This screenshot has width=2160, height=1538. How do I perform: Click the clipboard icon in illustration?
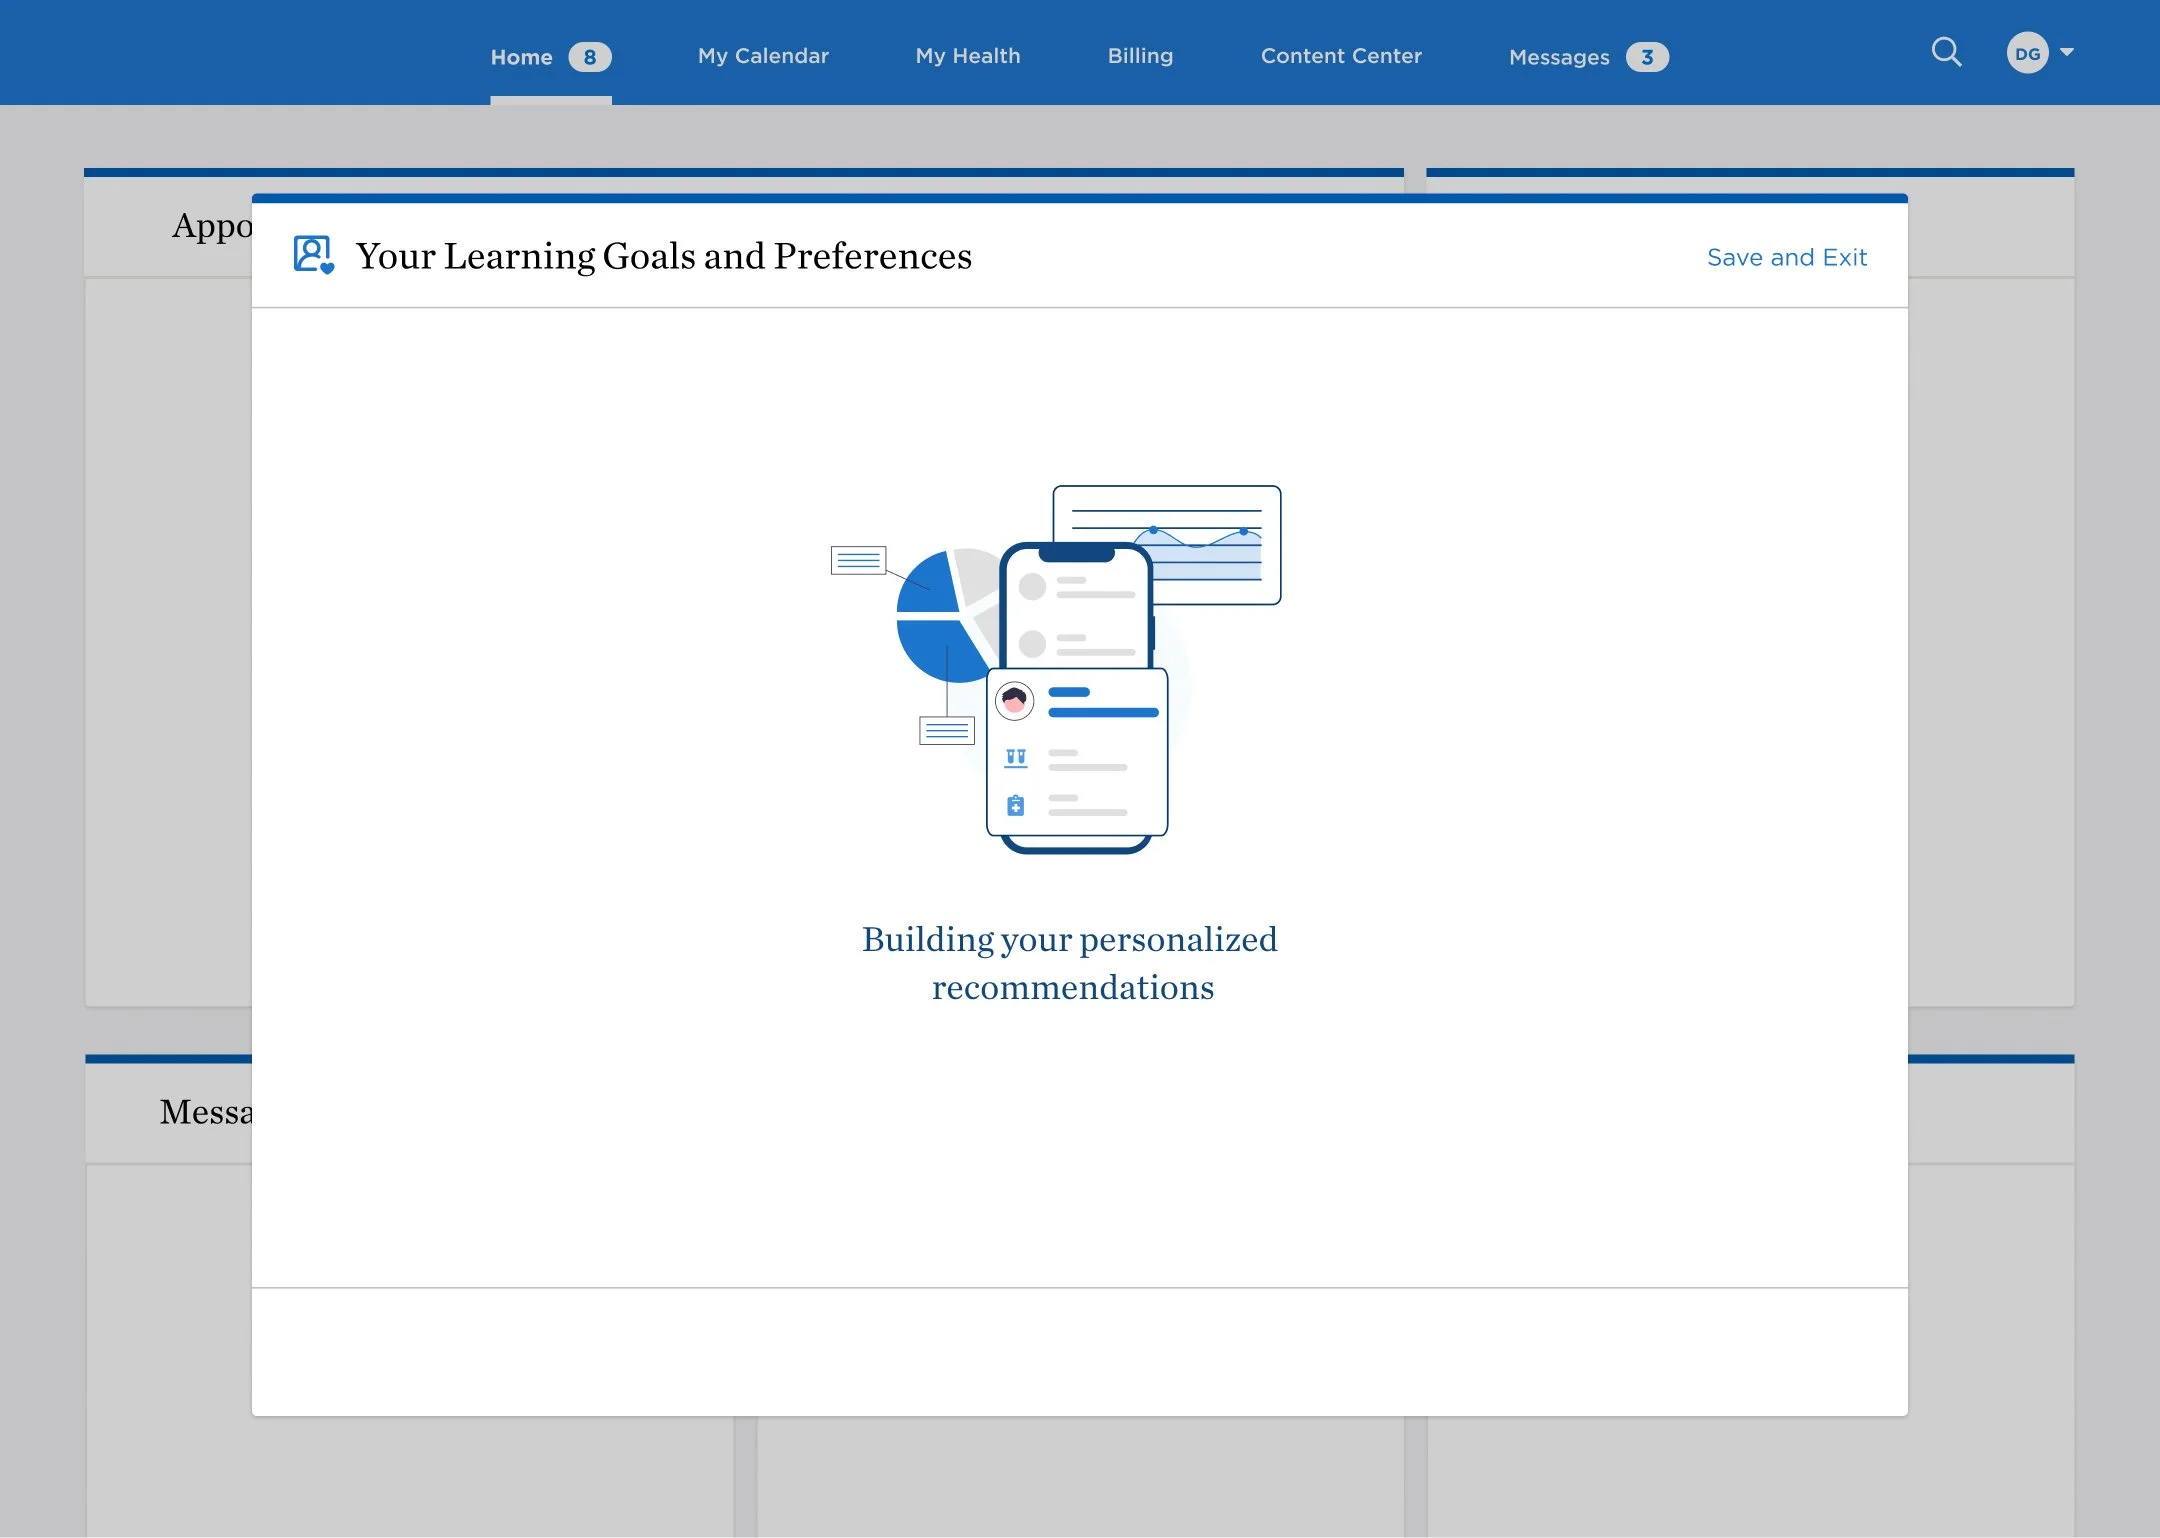(1015, 805)
